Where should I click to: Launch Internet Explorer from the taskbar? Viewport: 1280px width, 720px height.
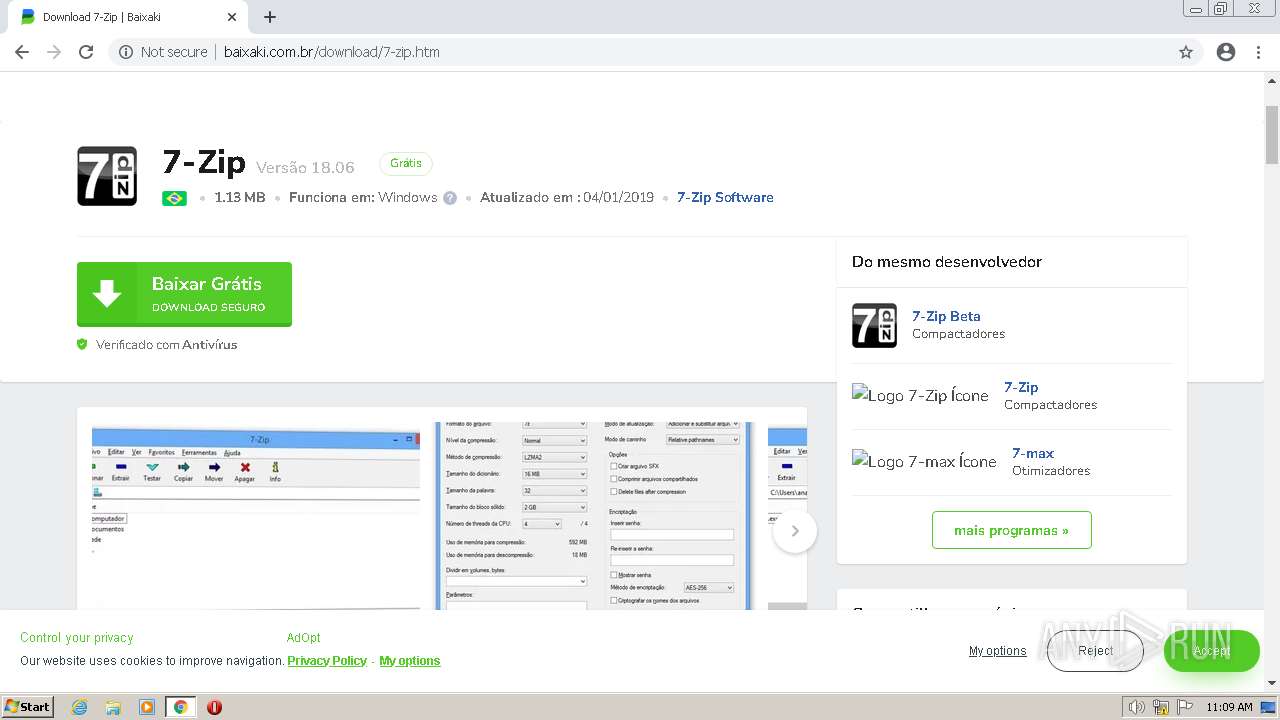coord(80,707)
